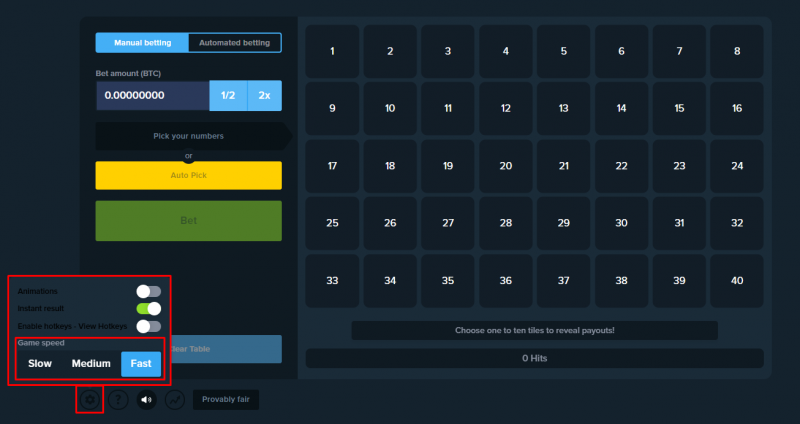The width and height of the screenshot is (800, 424).
Task: Pick keno tile number 17
Action: pyautogui.click(x=332, y=166)
